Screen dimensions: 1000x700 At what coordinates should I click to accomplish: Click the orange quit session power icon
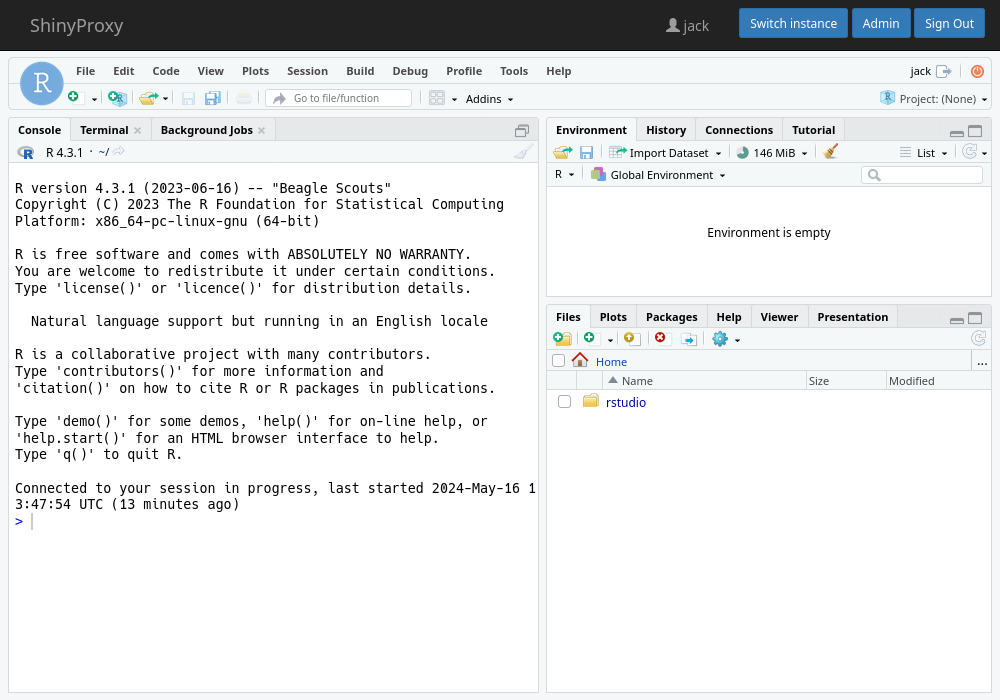tap(977, 71)
